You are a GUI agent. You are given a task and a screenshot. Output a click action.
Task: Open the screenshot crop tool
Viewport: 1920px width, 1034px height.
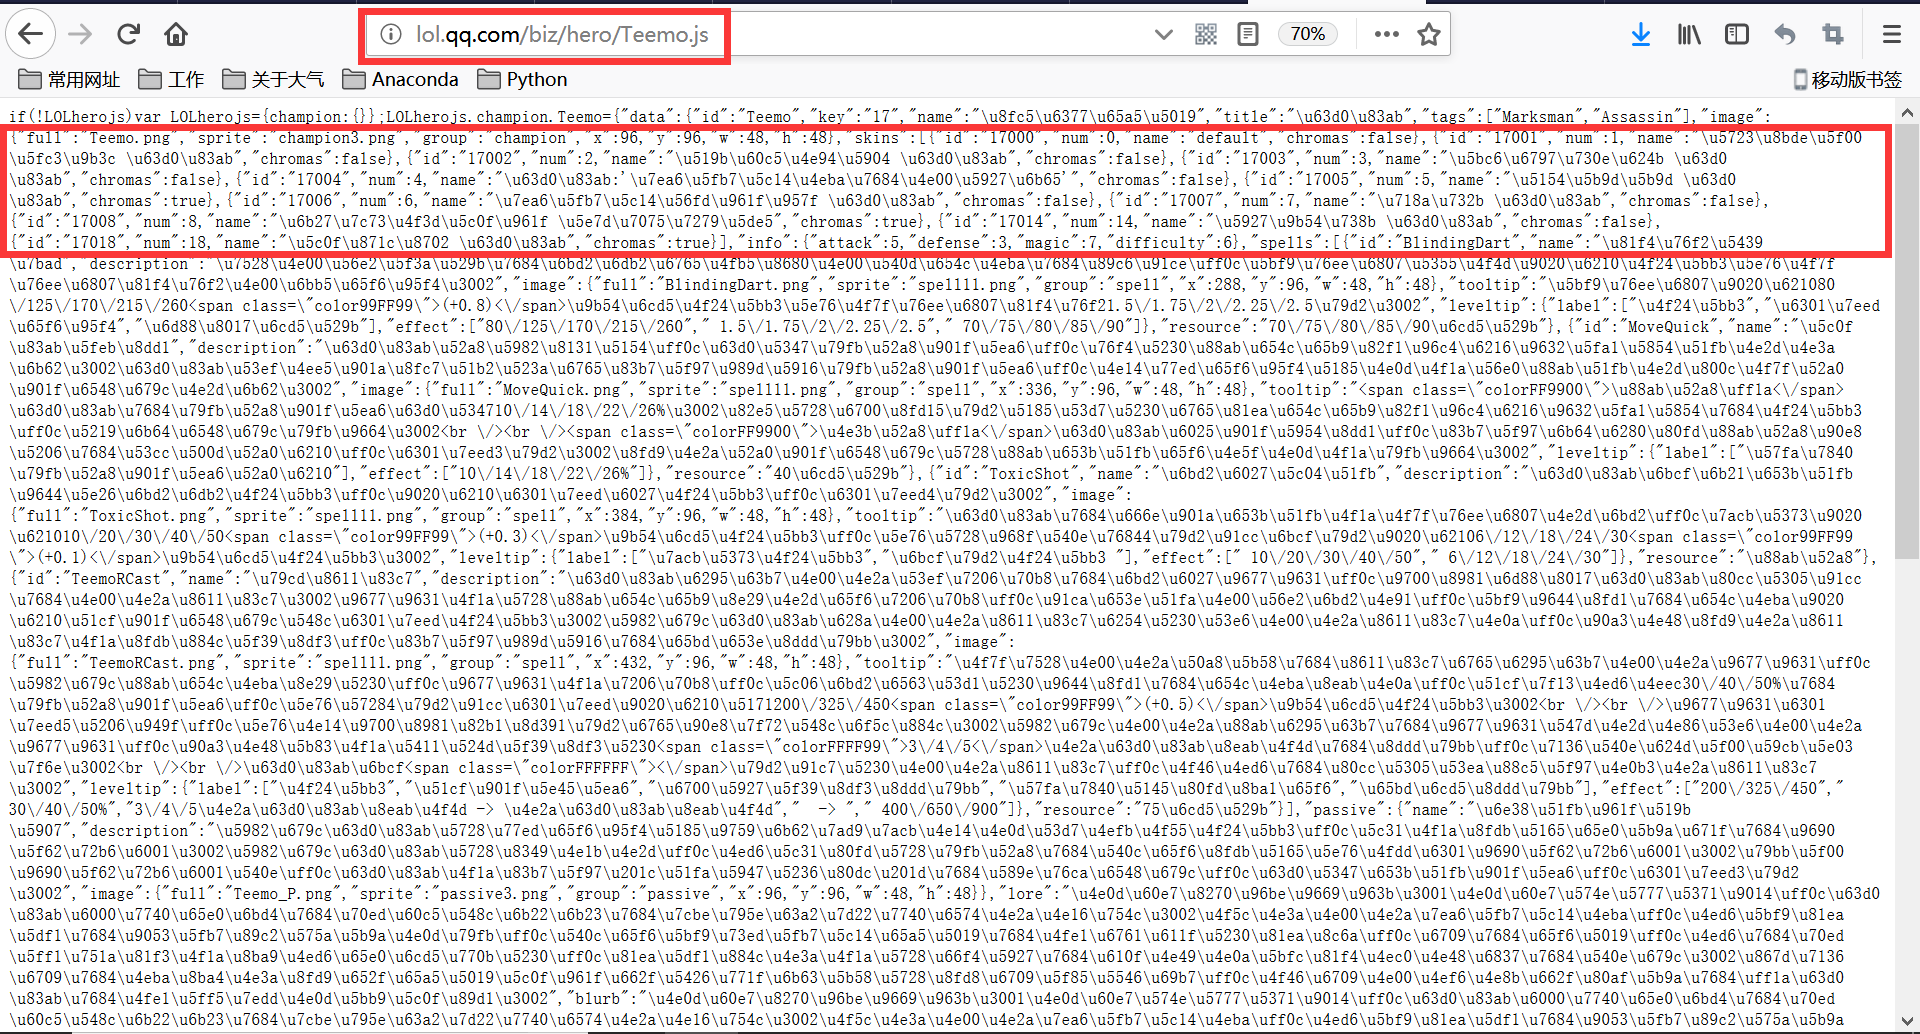point(1833,35)
